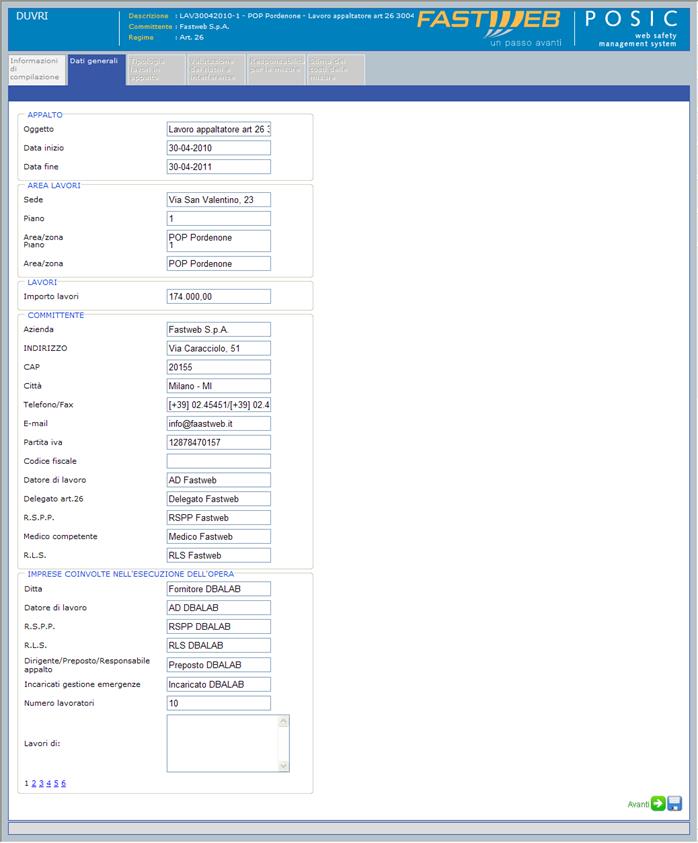
Task: Click the Incaricati gestione emergenze label
Action: click(x=82, y=684)
